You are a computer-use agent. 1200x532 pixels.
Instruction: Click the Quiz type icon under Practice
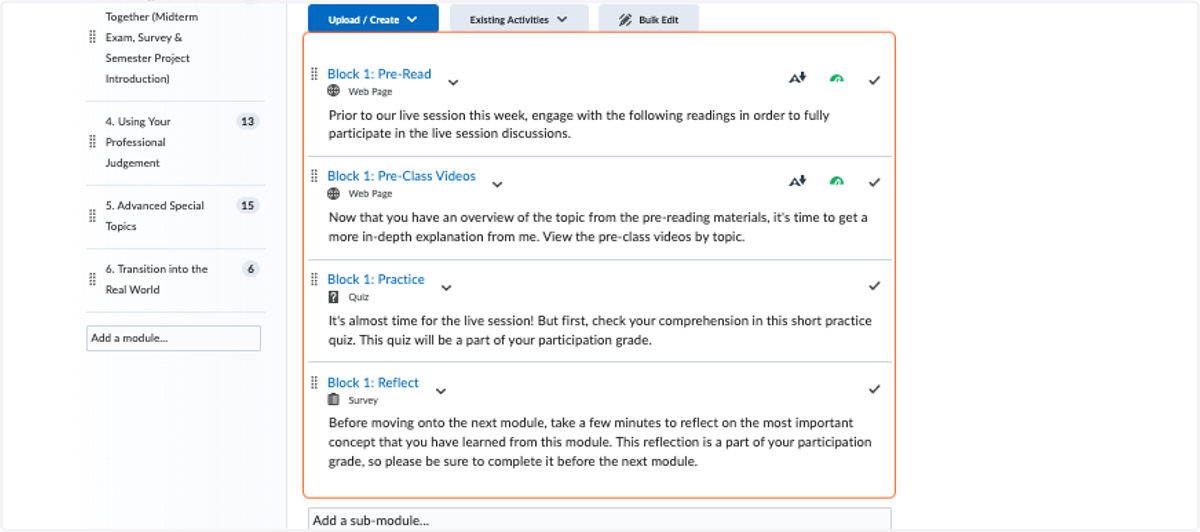(334, 297)
